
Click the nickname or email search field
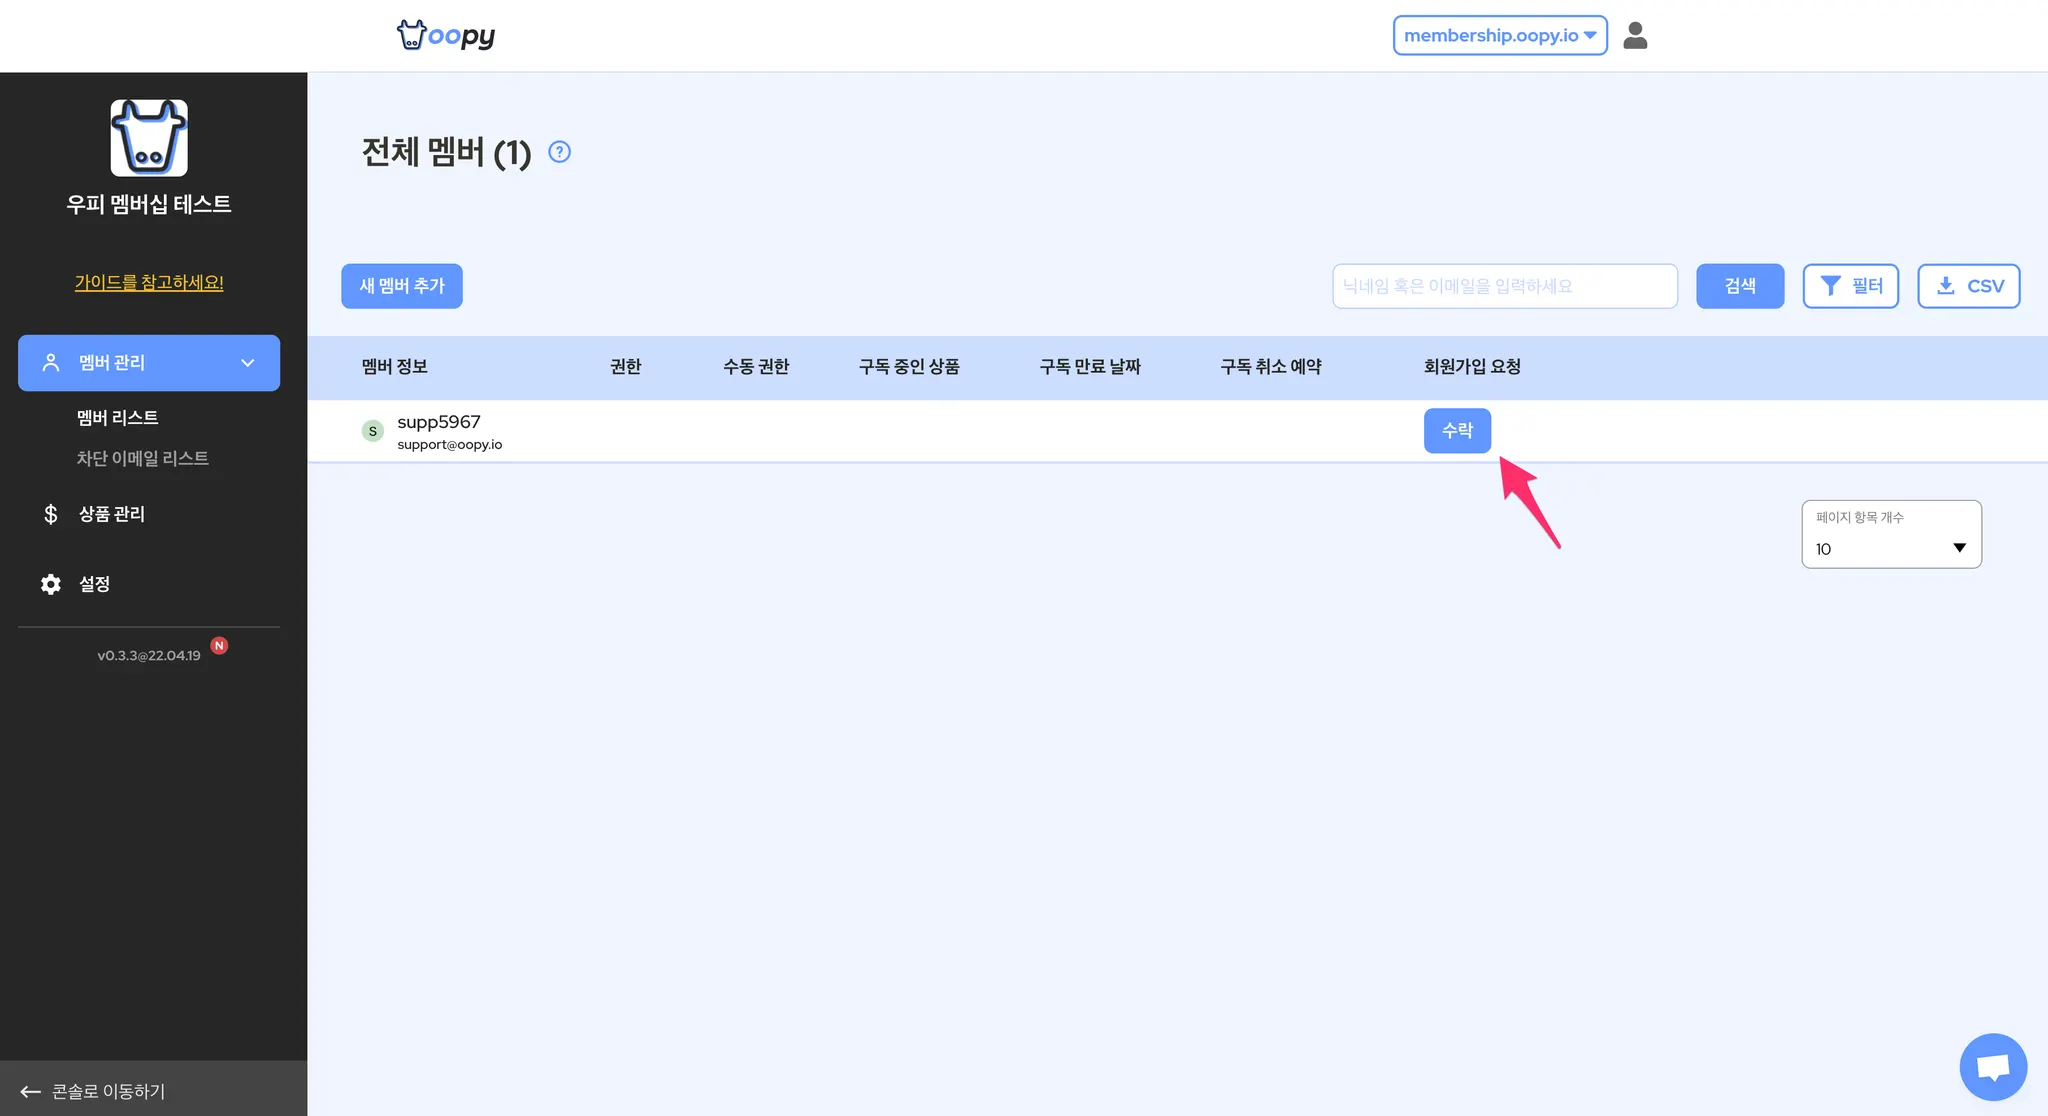click(1504, 286)
